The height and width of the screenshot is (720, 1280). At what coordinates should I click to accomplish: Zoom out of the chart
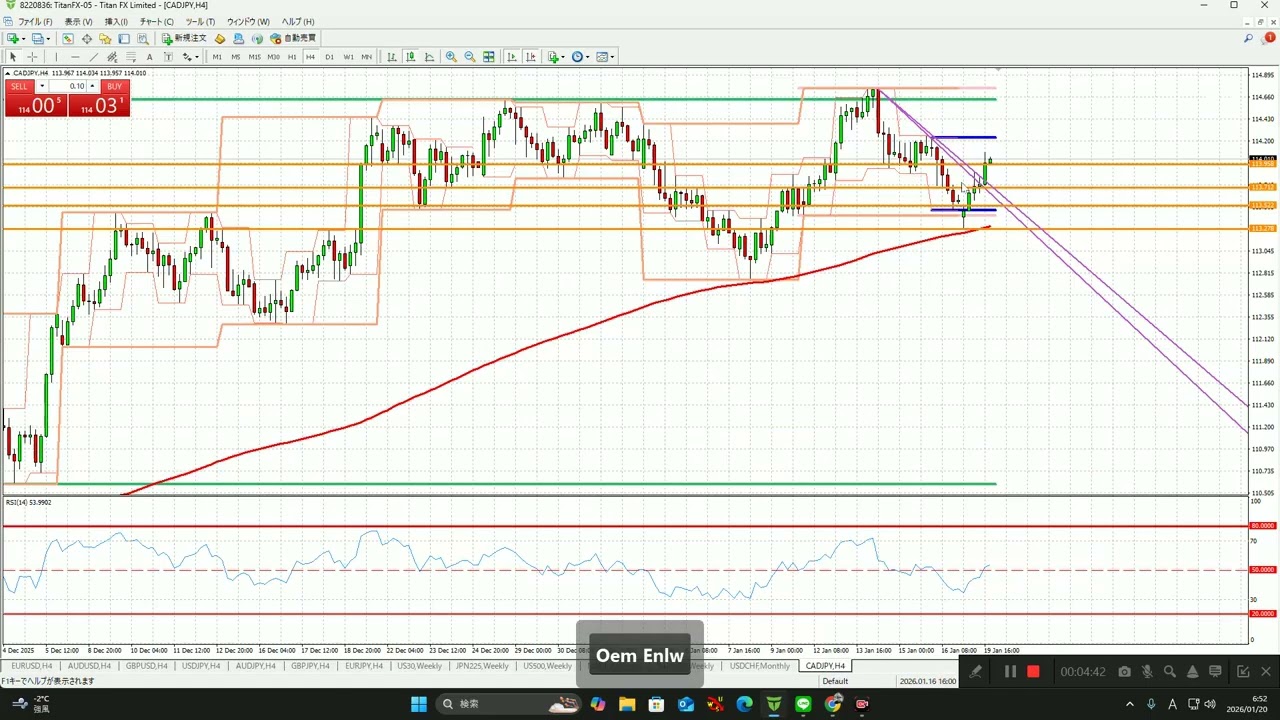[470, 57]
